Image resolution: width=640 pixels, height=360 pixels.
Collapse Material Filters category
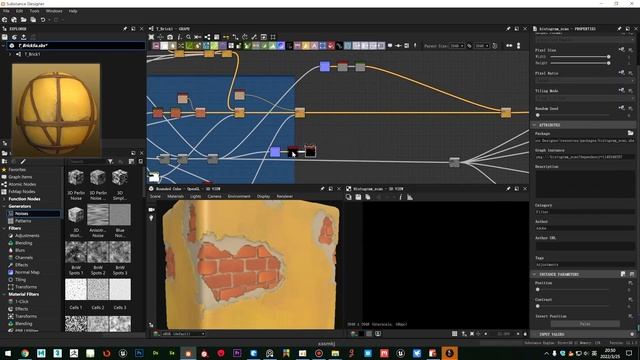point(4,294)
